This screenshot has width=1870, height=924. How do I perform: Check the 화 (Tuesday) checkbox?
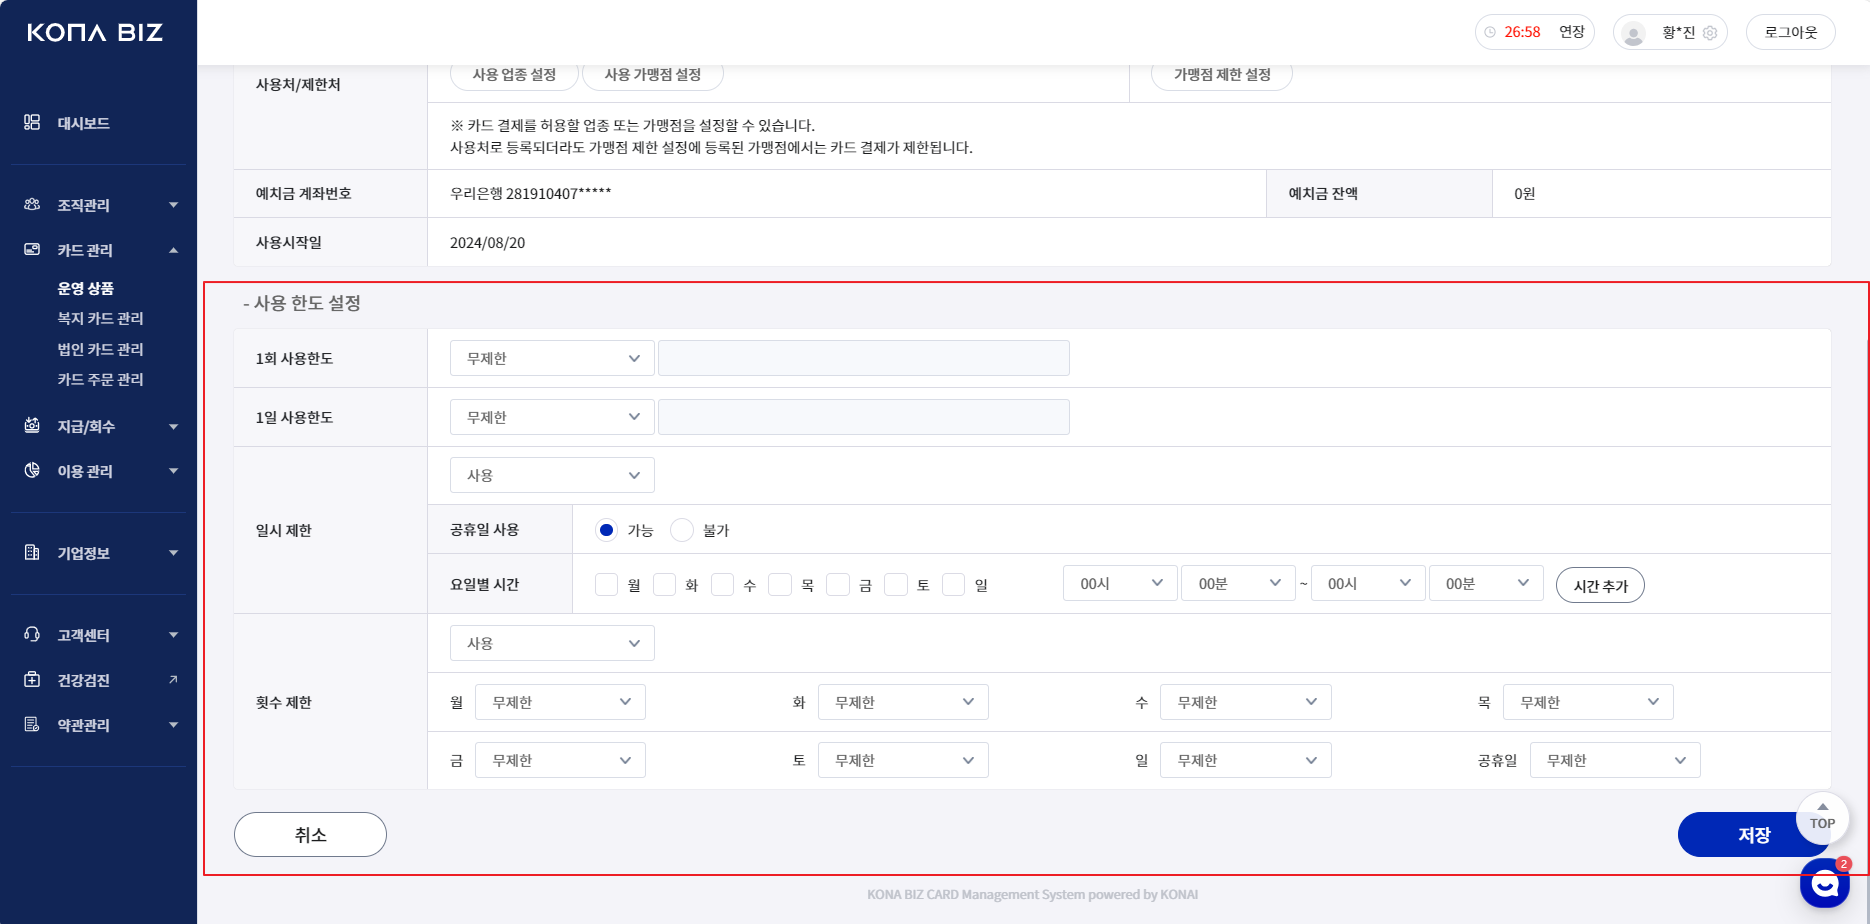point(664,584)
